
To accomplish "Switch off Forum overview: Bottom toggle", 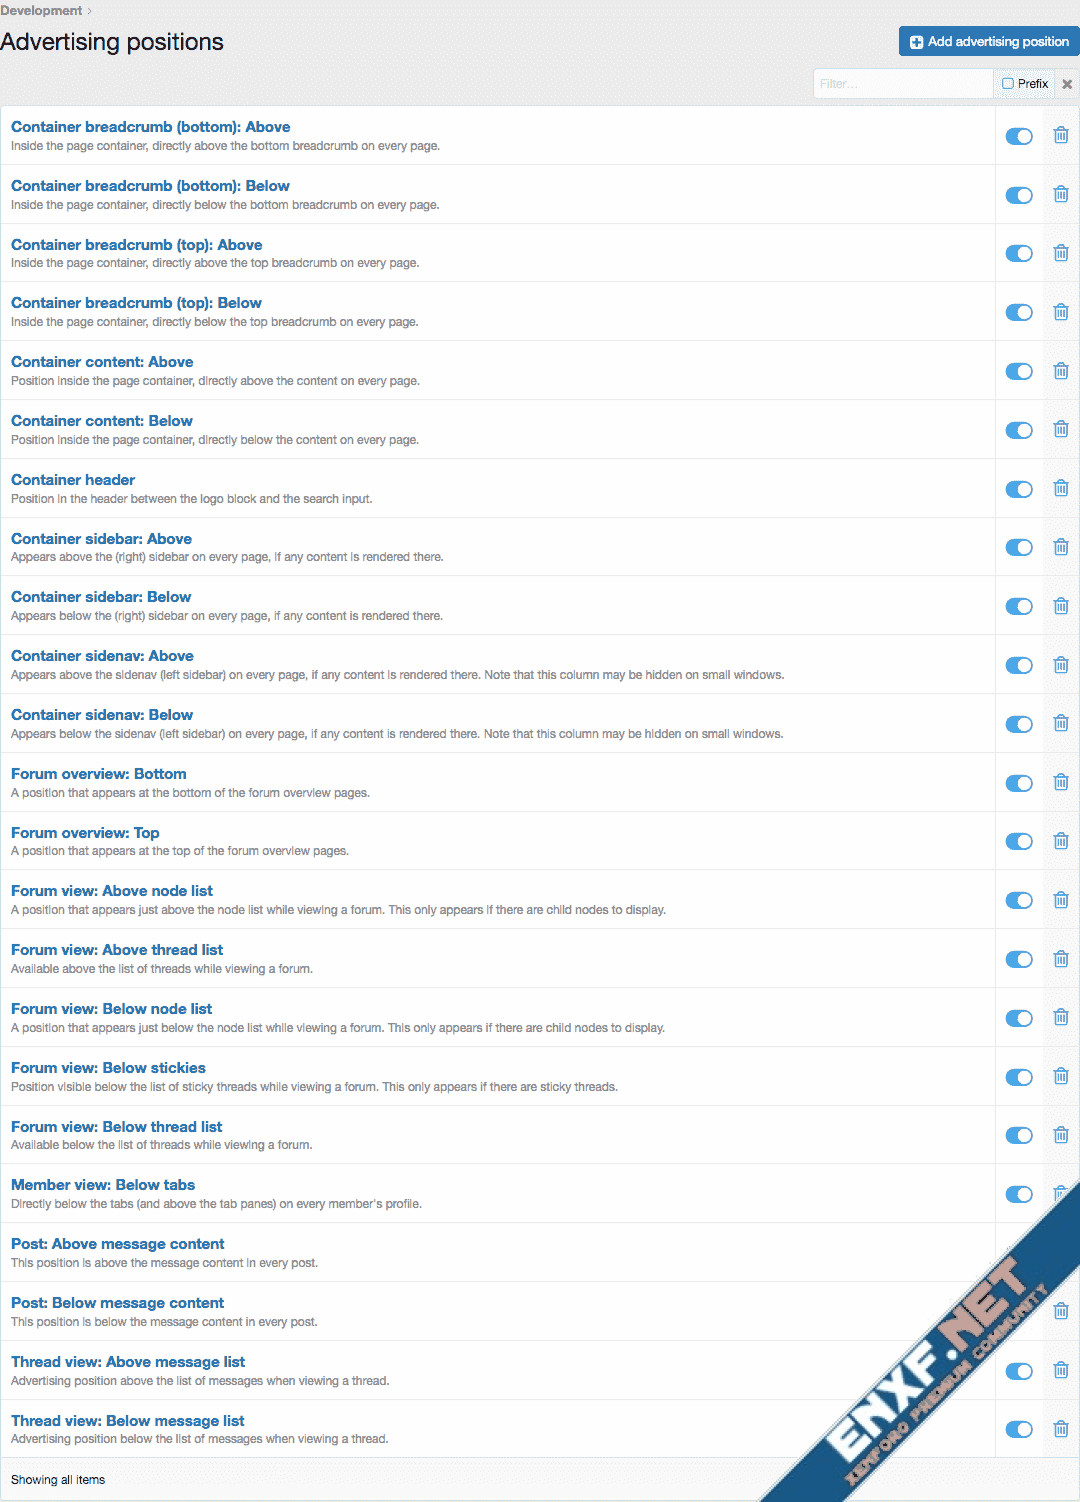I will pyautogui.click(x=1019, y=783).
